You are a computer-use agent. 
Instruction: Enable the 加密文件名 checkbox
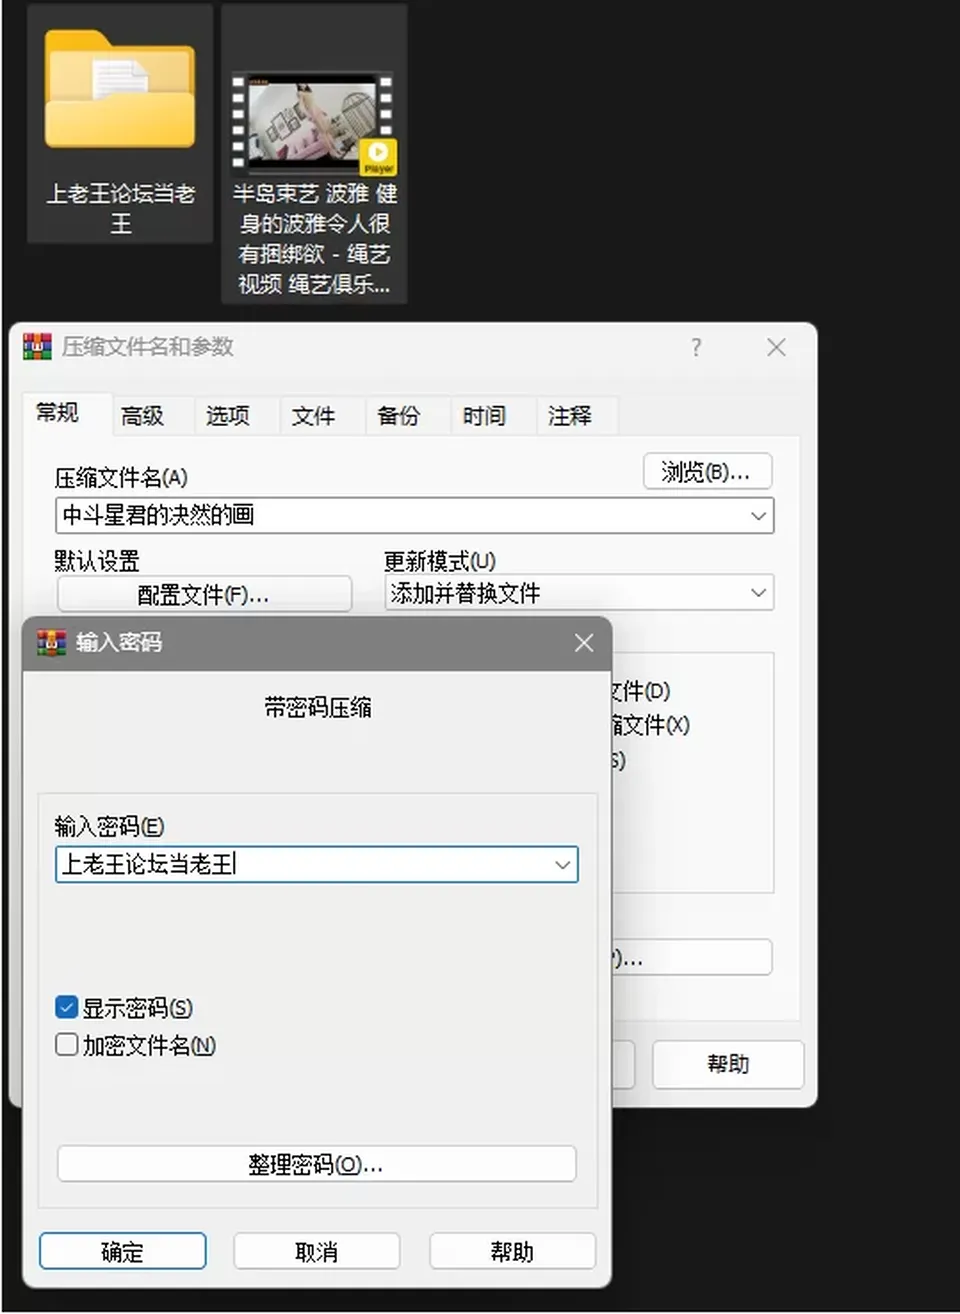point(67,1044)
